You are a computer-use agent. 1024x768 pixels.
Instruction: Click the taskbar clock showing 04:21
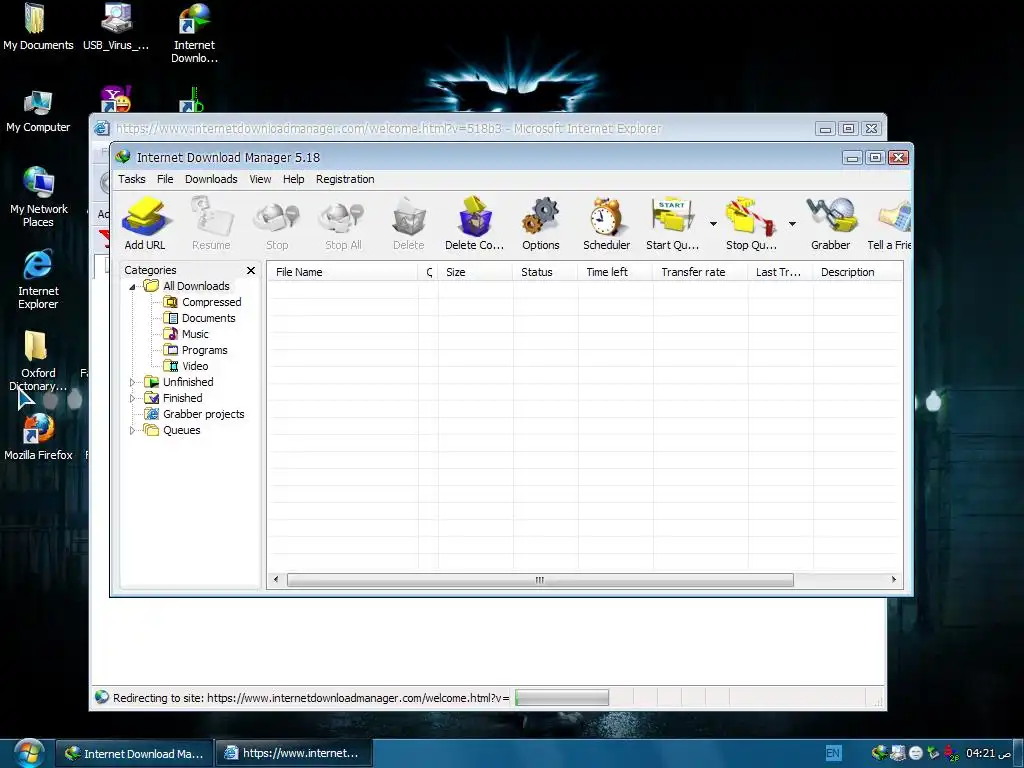988,754
